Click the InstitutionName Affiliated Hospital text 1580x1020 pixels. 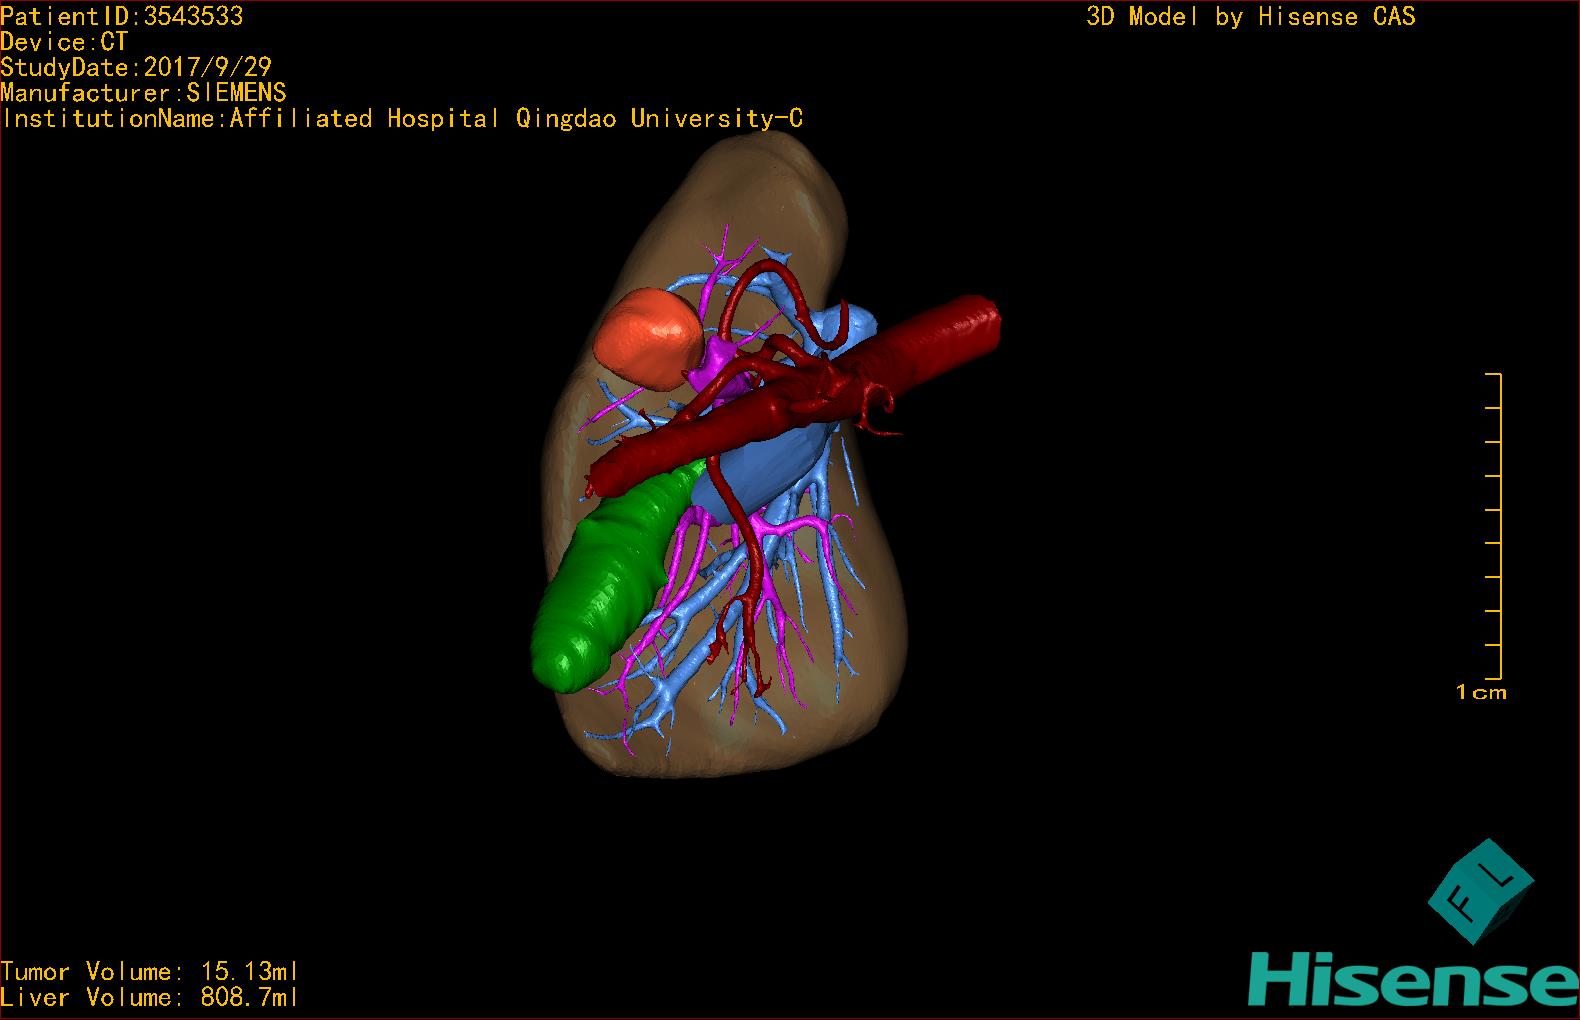(x=402, y=118)
